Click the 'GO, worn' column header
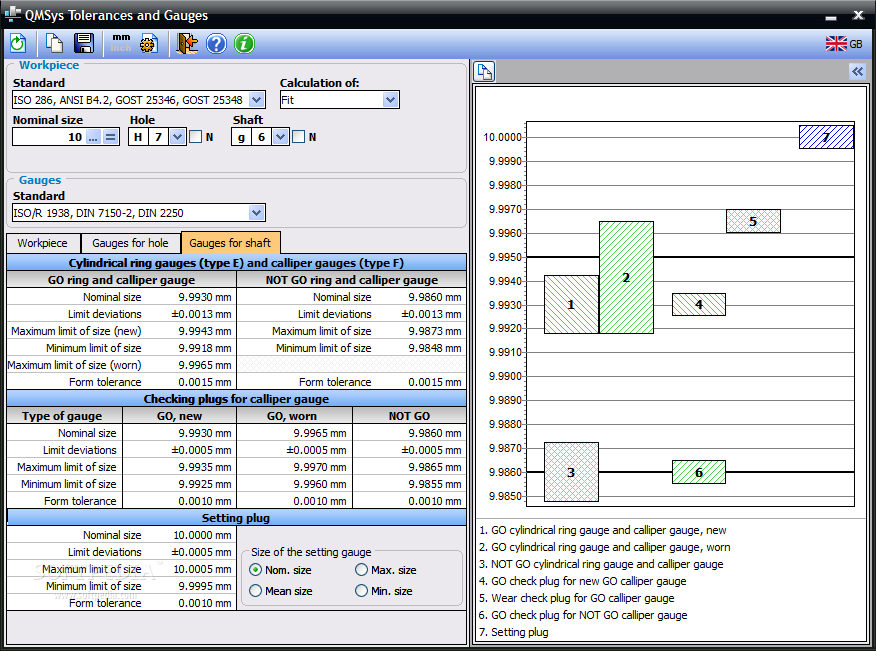 pos(292,416)
